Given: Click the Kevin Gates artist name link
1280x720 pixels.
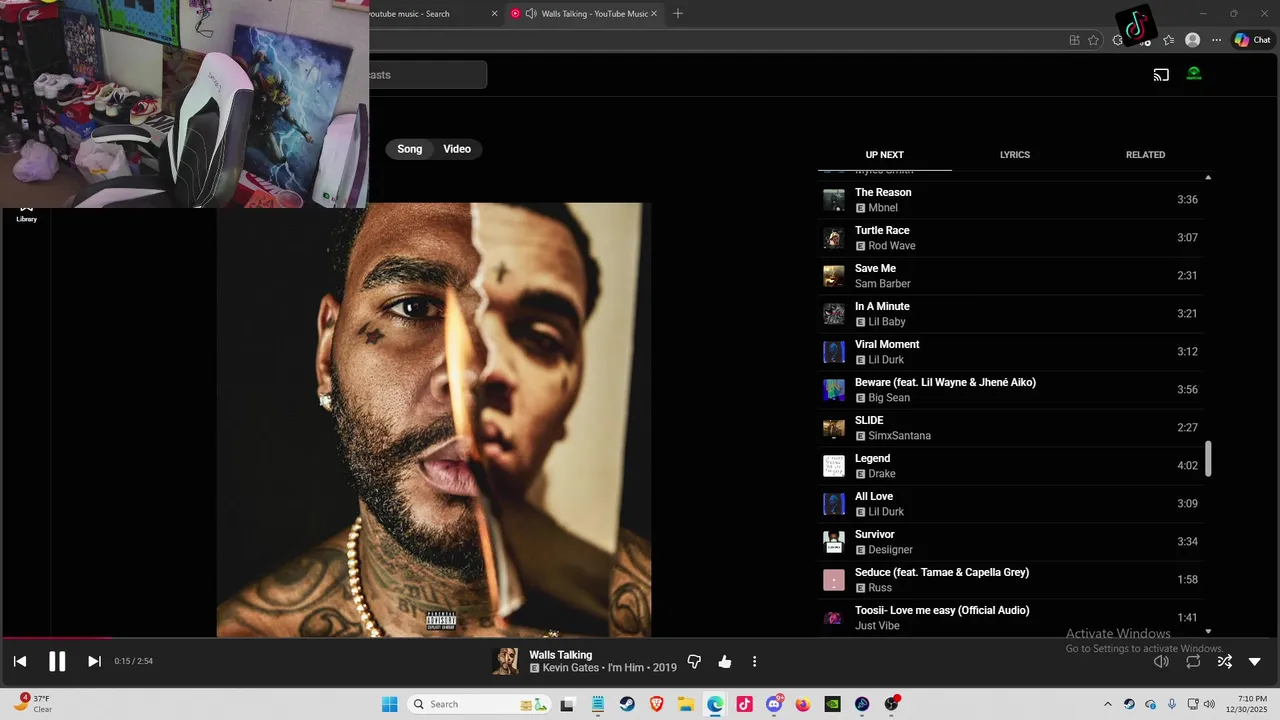Looking at the screenshot, I should [571, 668].
